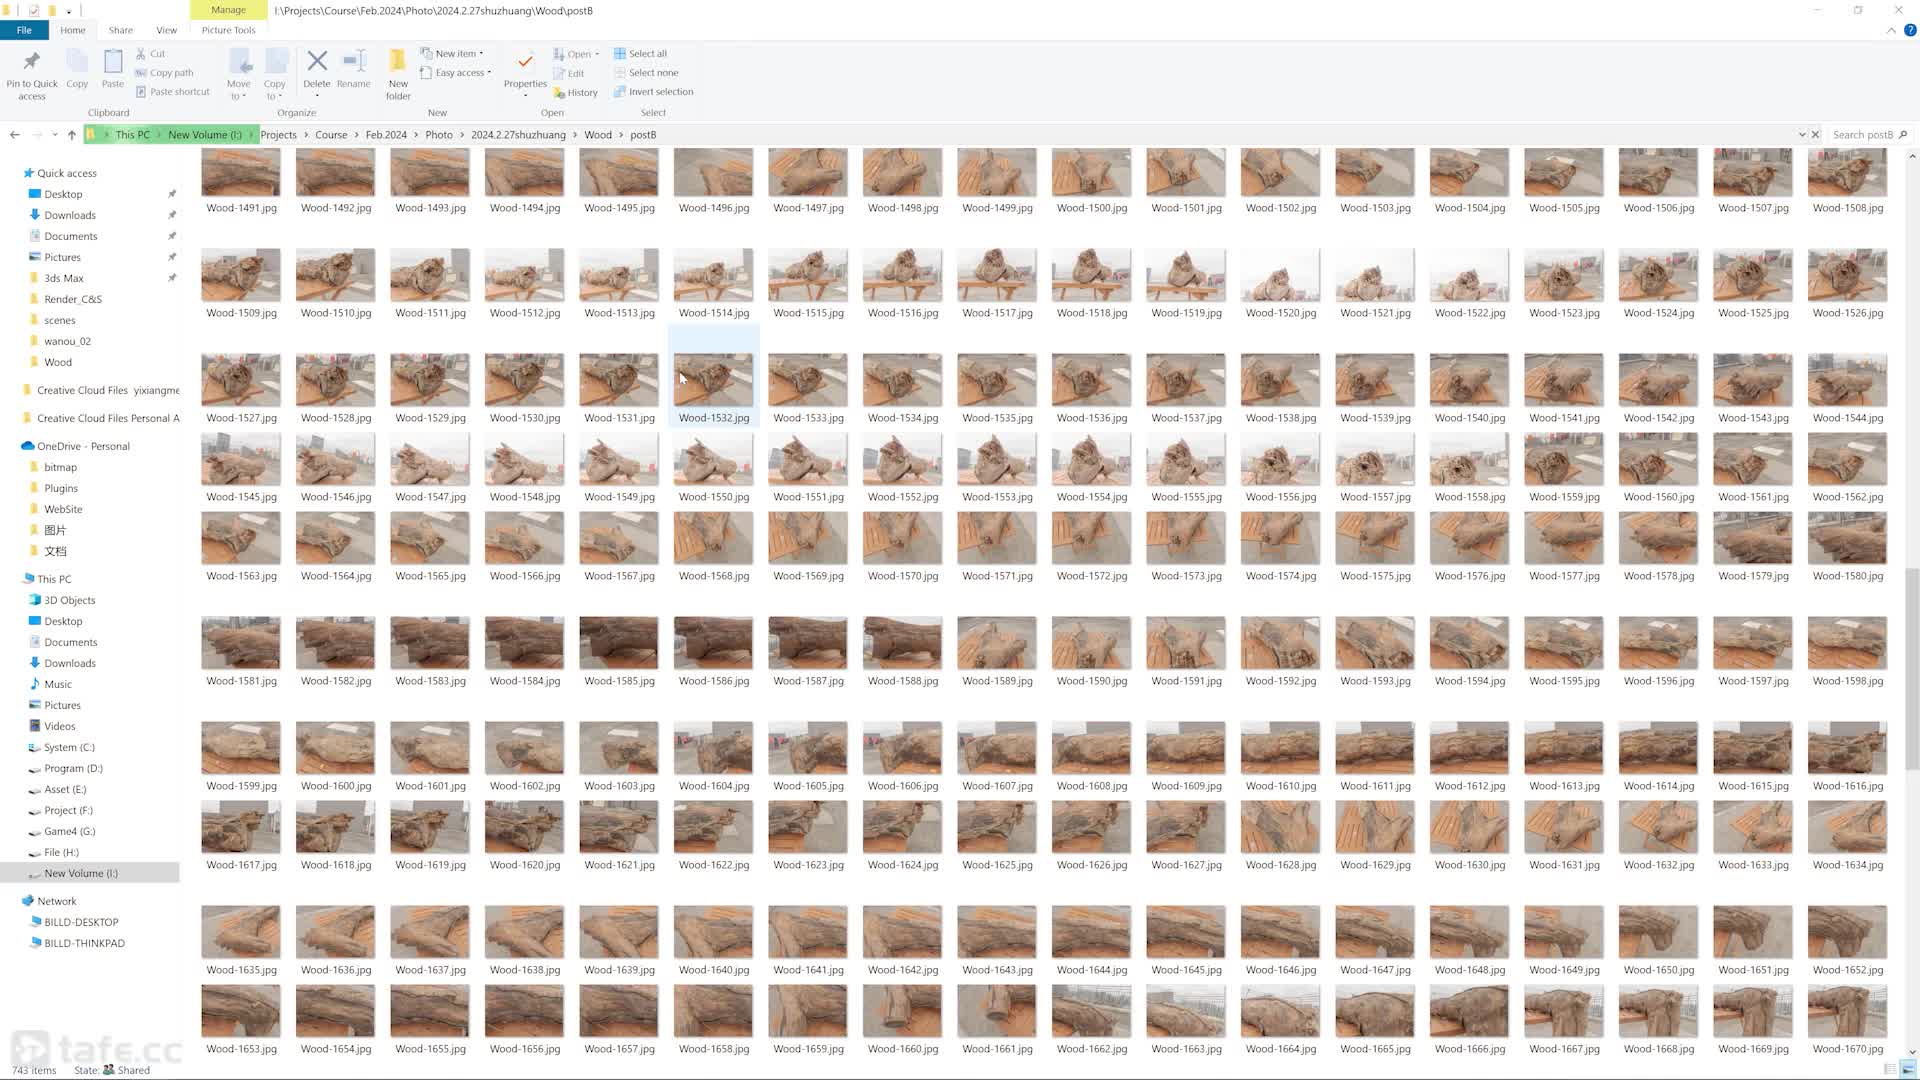
Task: Click Select none
Action: click(645, 73)
